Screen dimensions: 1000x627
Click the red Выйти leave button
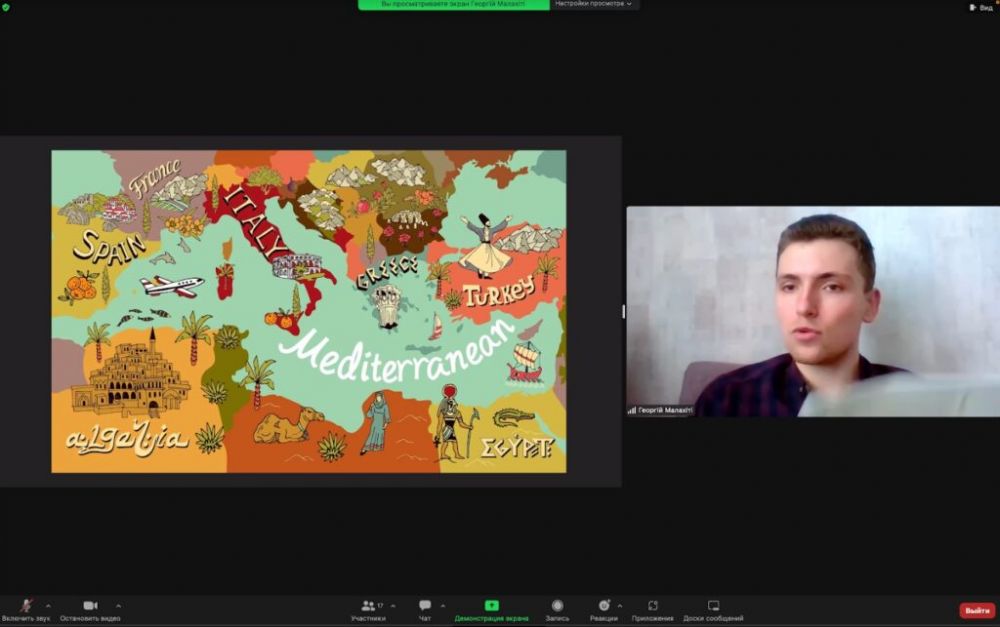(976, 610)
